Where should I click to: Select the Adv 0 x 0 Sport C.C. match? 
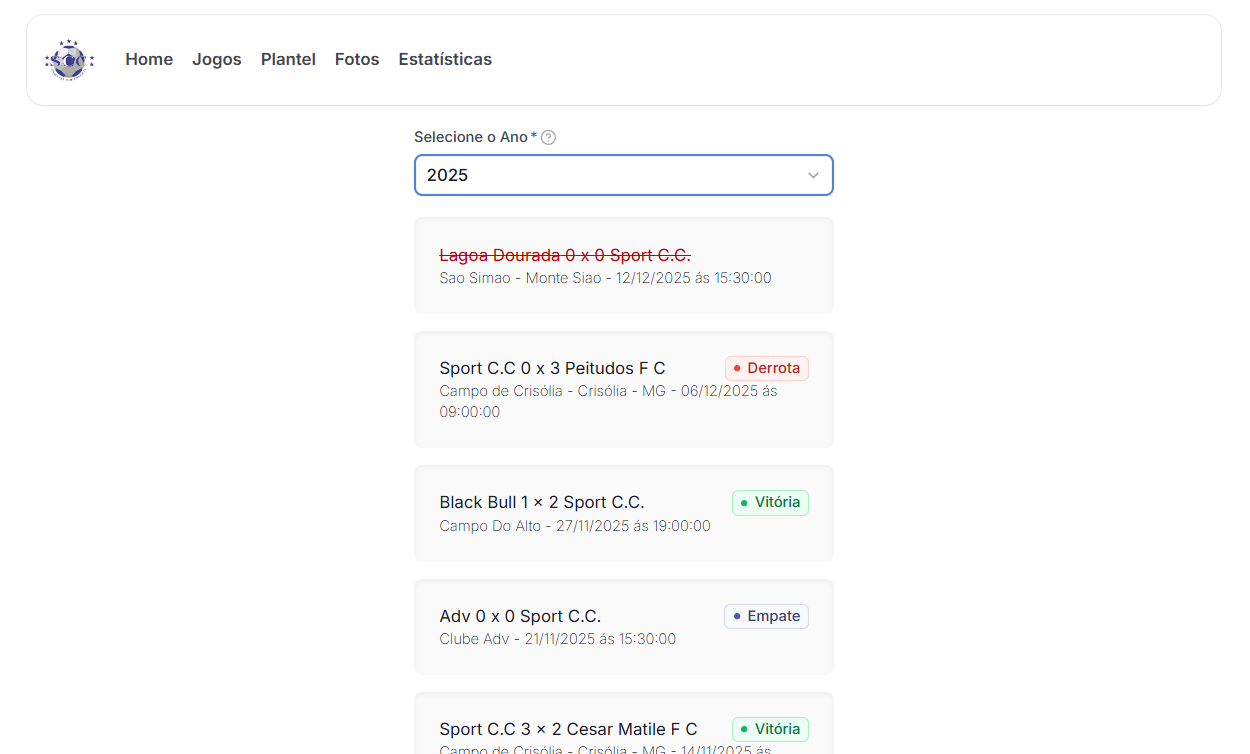[x=520, y=616]
